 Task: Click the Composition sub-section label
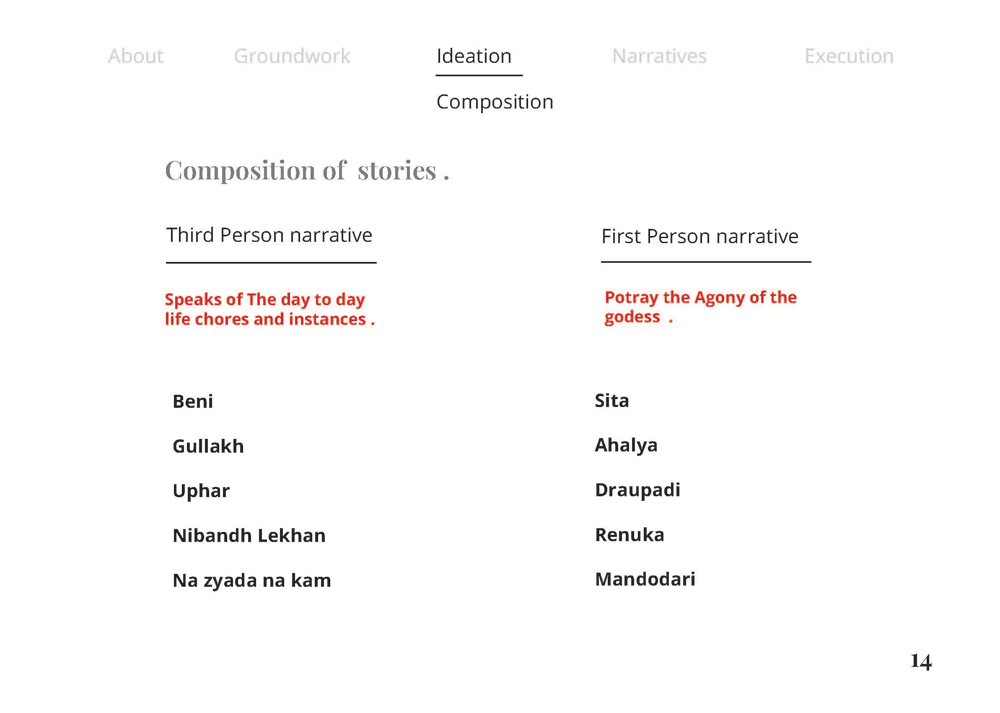click(494, 102)
